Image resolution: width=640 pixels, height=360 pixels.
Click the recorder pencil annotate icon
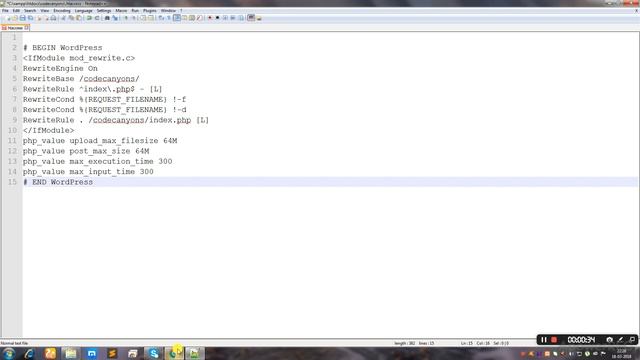tap(620, 340)
